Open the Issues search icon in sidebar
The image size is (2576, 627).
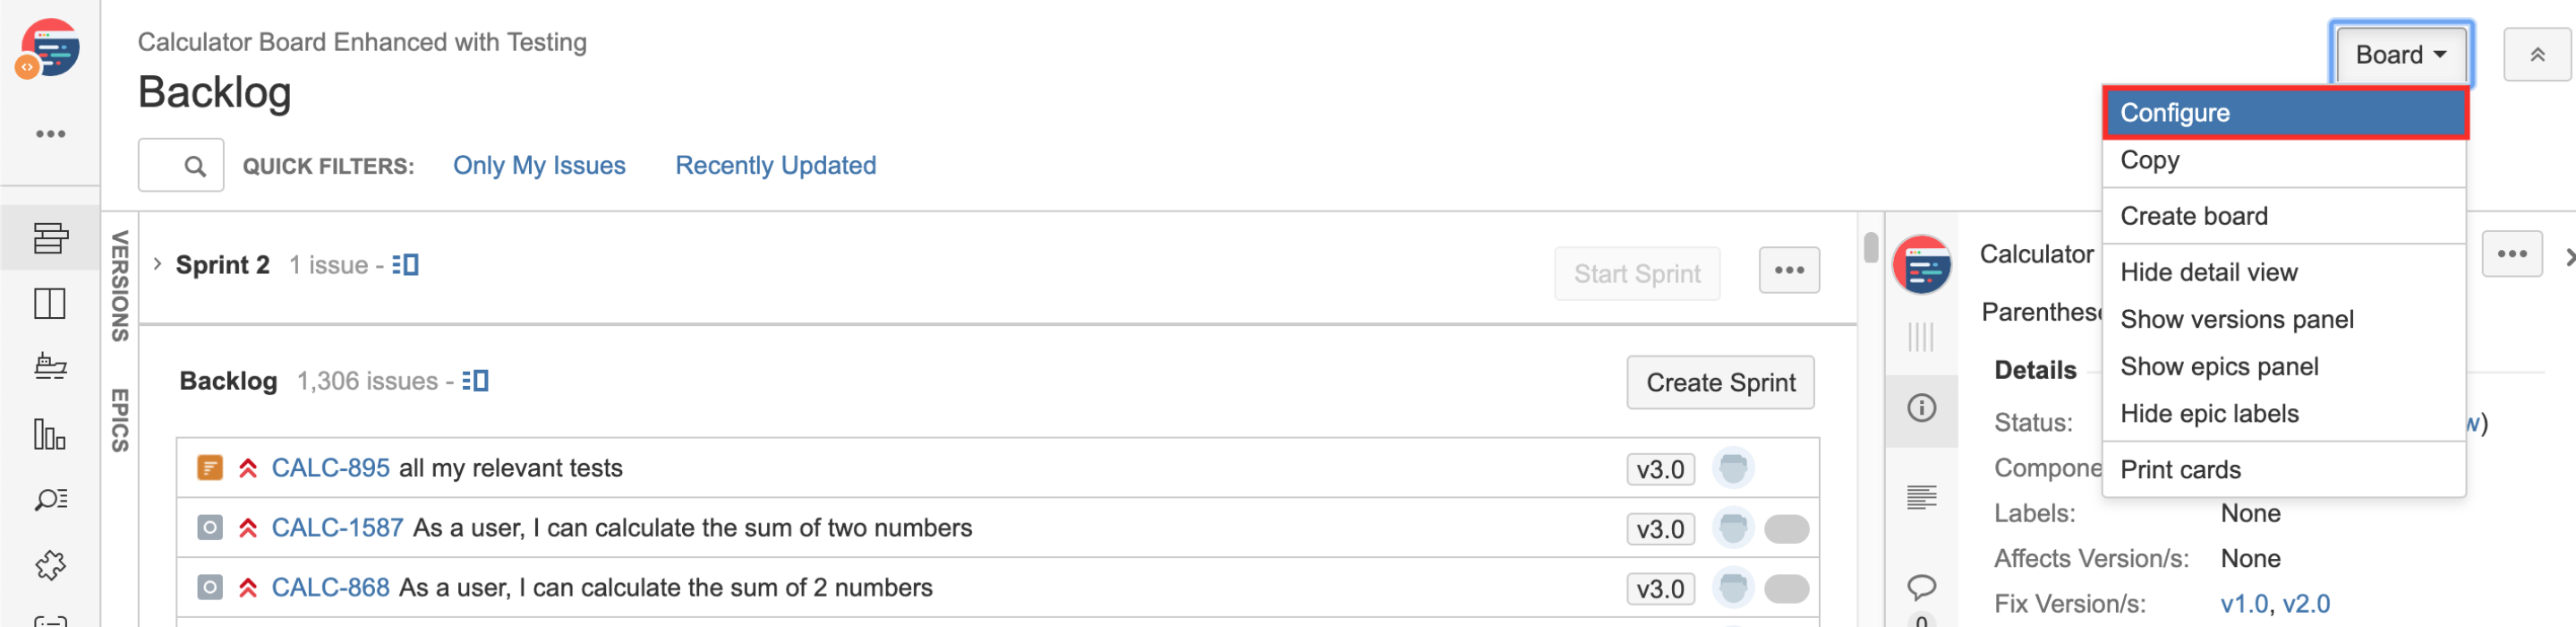pos(50,499)
